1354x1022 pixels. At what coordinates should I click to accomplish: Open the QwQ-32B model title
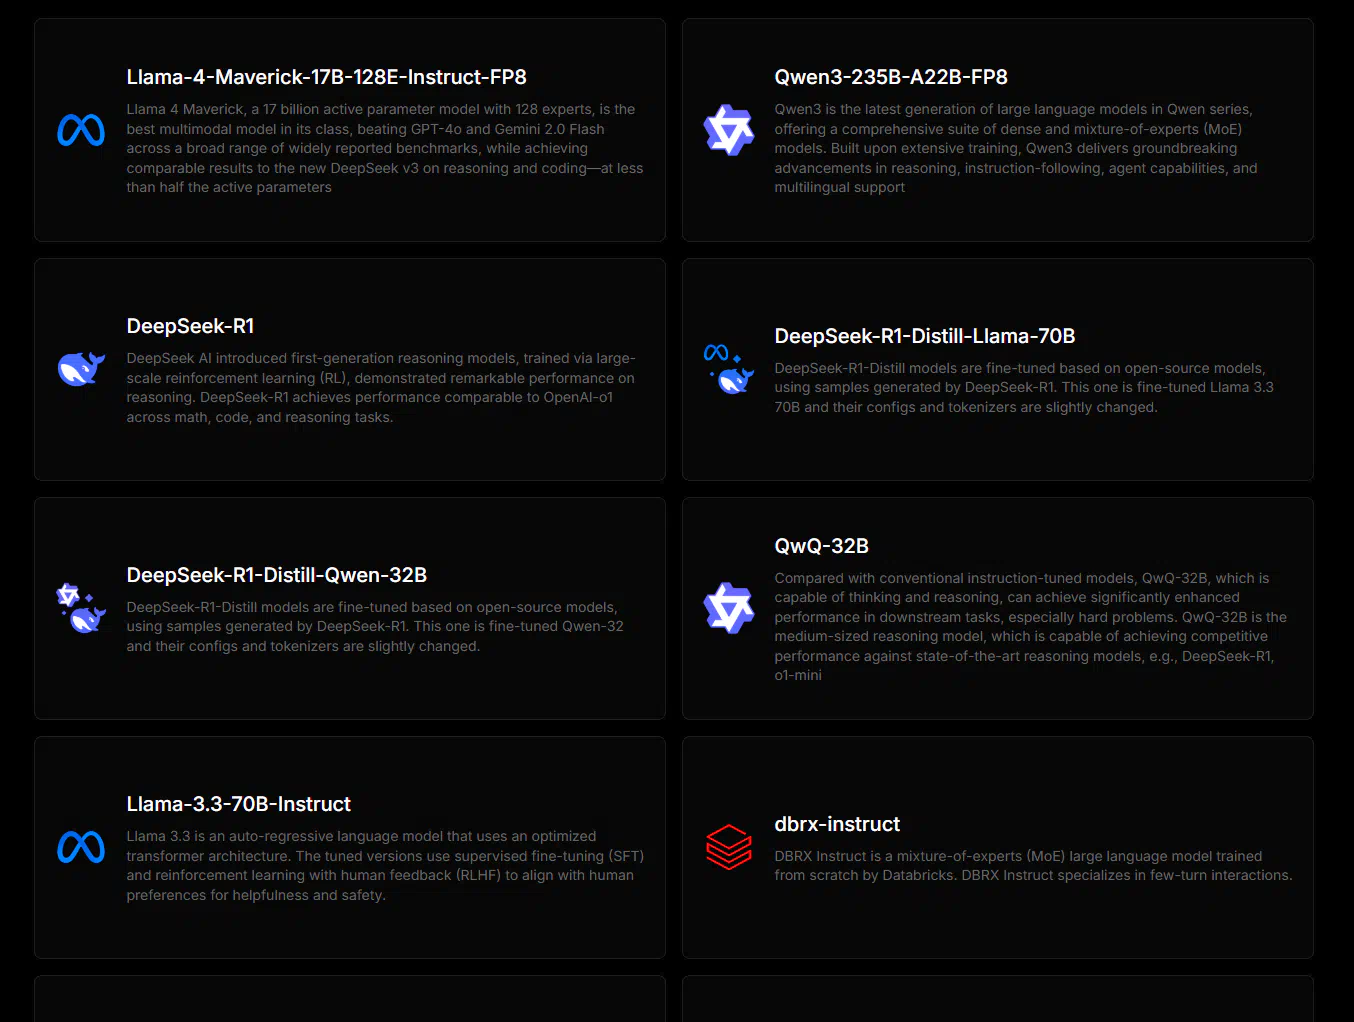[x=821, y=546]
